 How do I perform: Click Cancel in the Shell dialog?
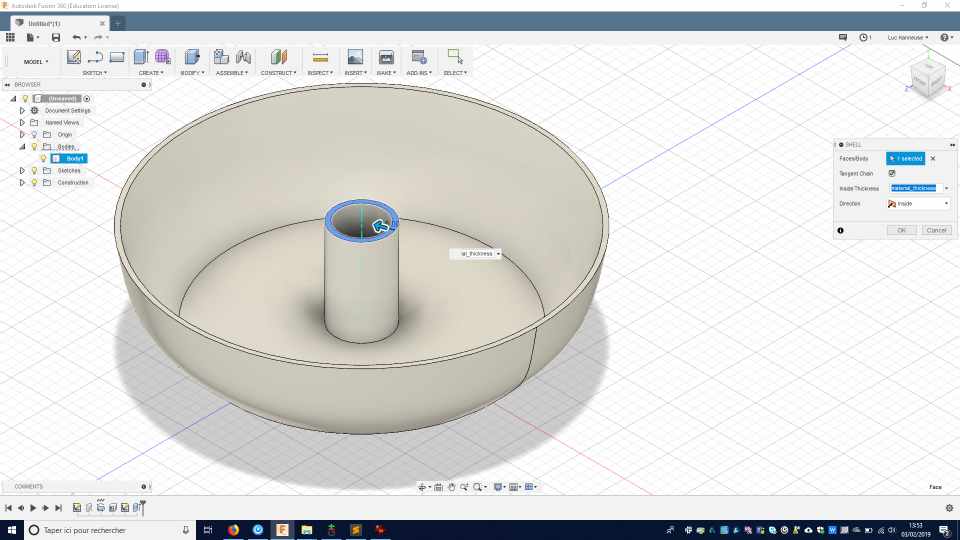(936, 230)
